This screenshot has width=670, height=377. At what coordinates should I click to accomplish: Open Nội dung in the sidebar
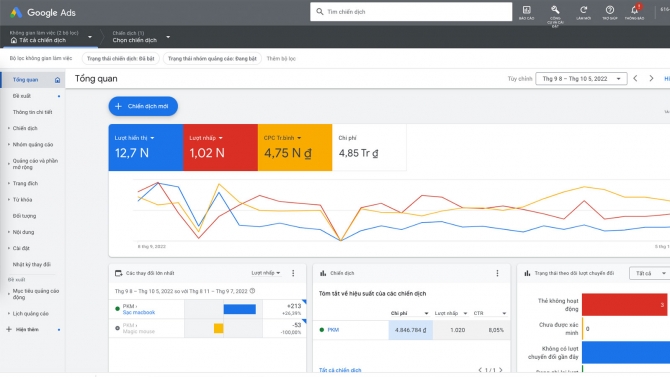point(24,233)
